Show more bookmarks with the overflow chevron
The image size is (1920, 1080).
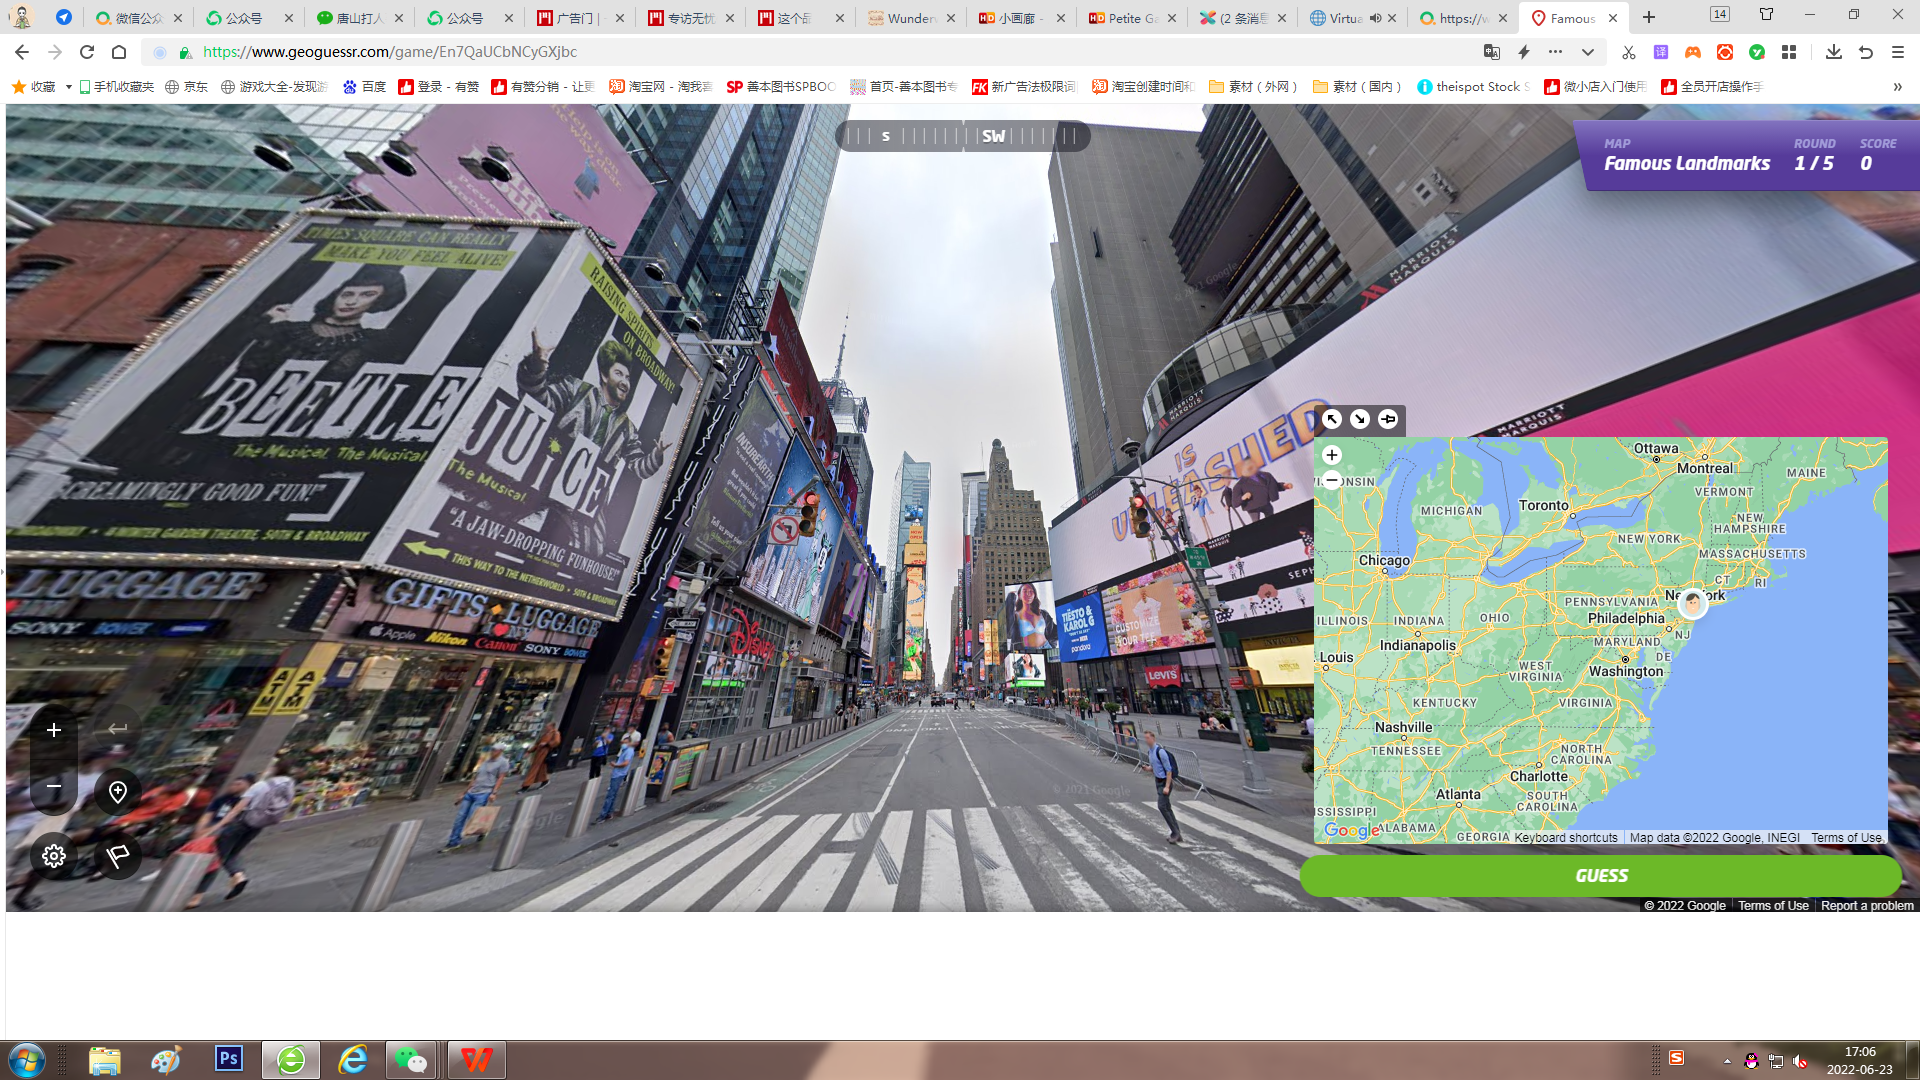click(x=1897, y=87)
